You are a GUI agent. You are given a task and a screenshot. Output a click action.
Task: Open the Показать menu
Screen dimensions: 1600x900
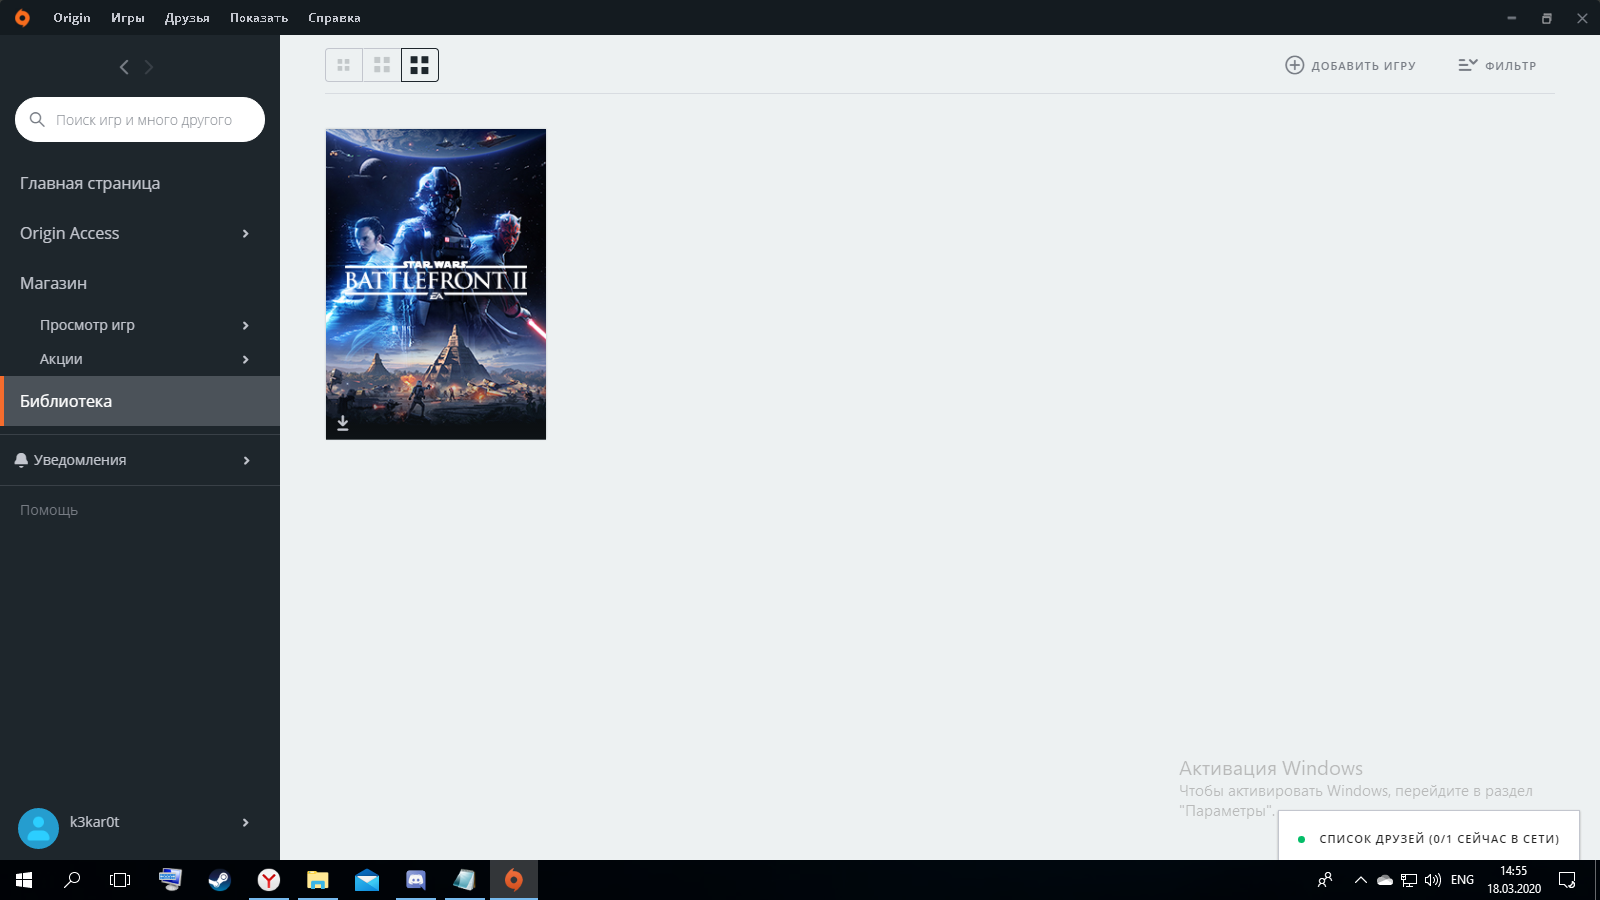(x=259, y=18)
